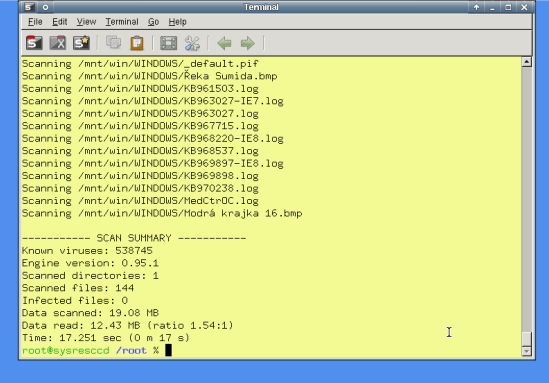Click the line scanning _default.pif
The image size is (549, 383).
coord(140,64)
